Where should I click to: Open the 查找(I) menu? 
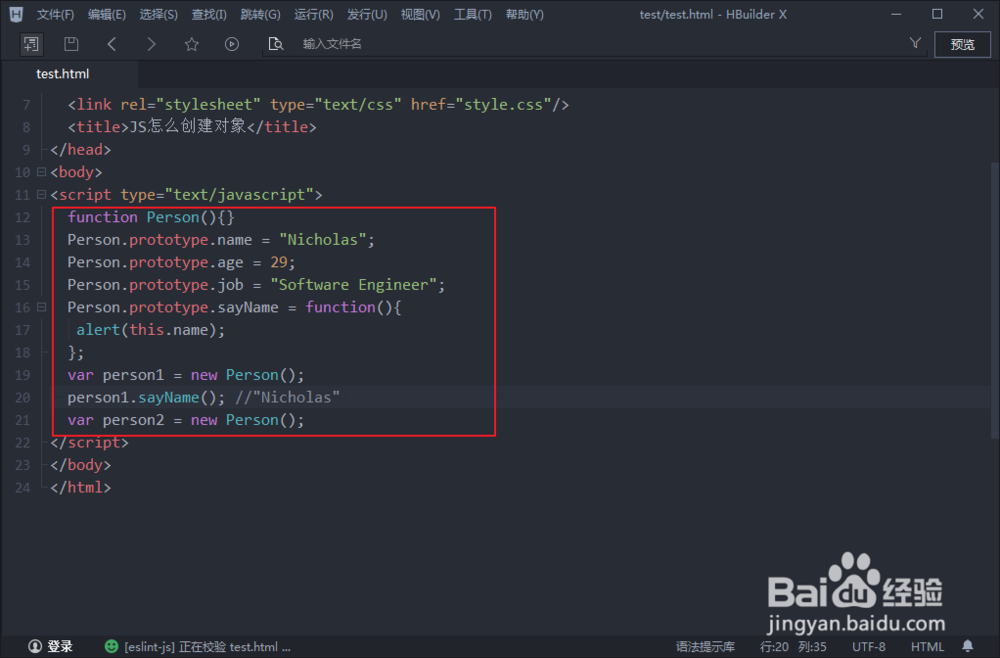[x=209, y=14]
